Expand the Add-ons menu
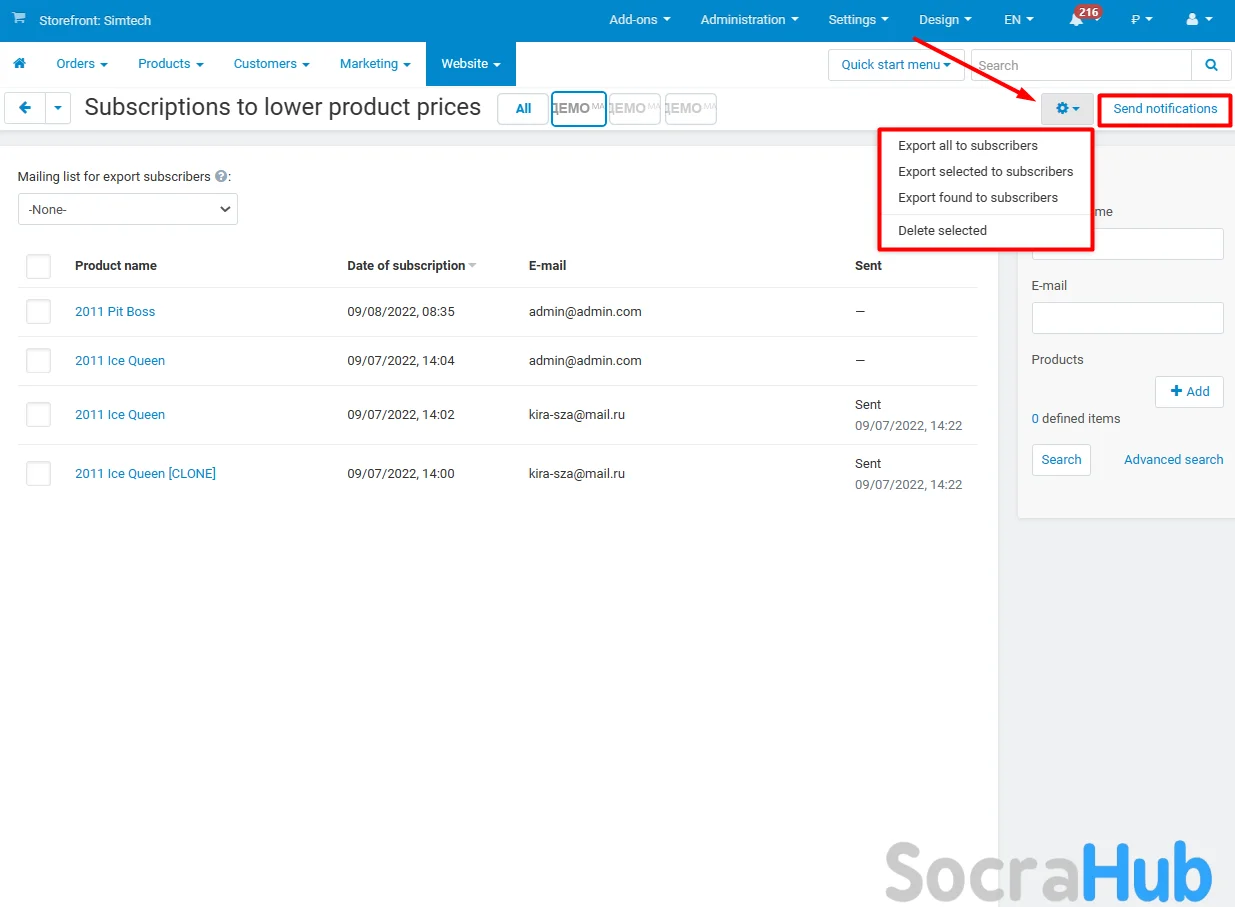Screen dimensions: 1235x907 click(639, 20)
